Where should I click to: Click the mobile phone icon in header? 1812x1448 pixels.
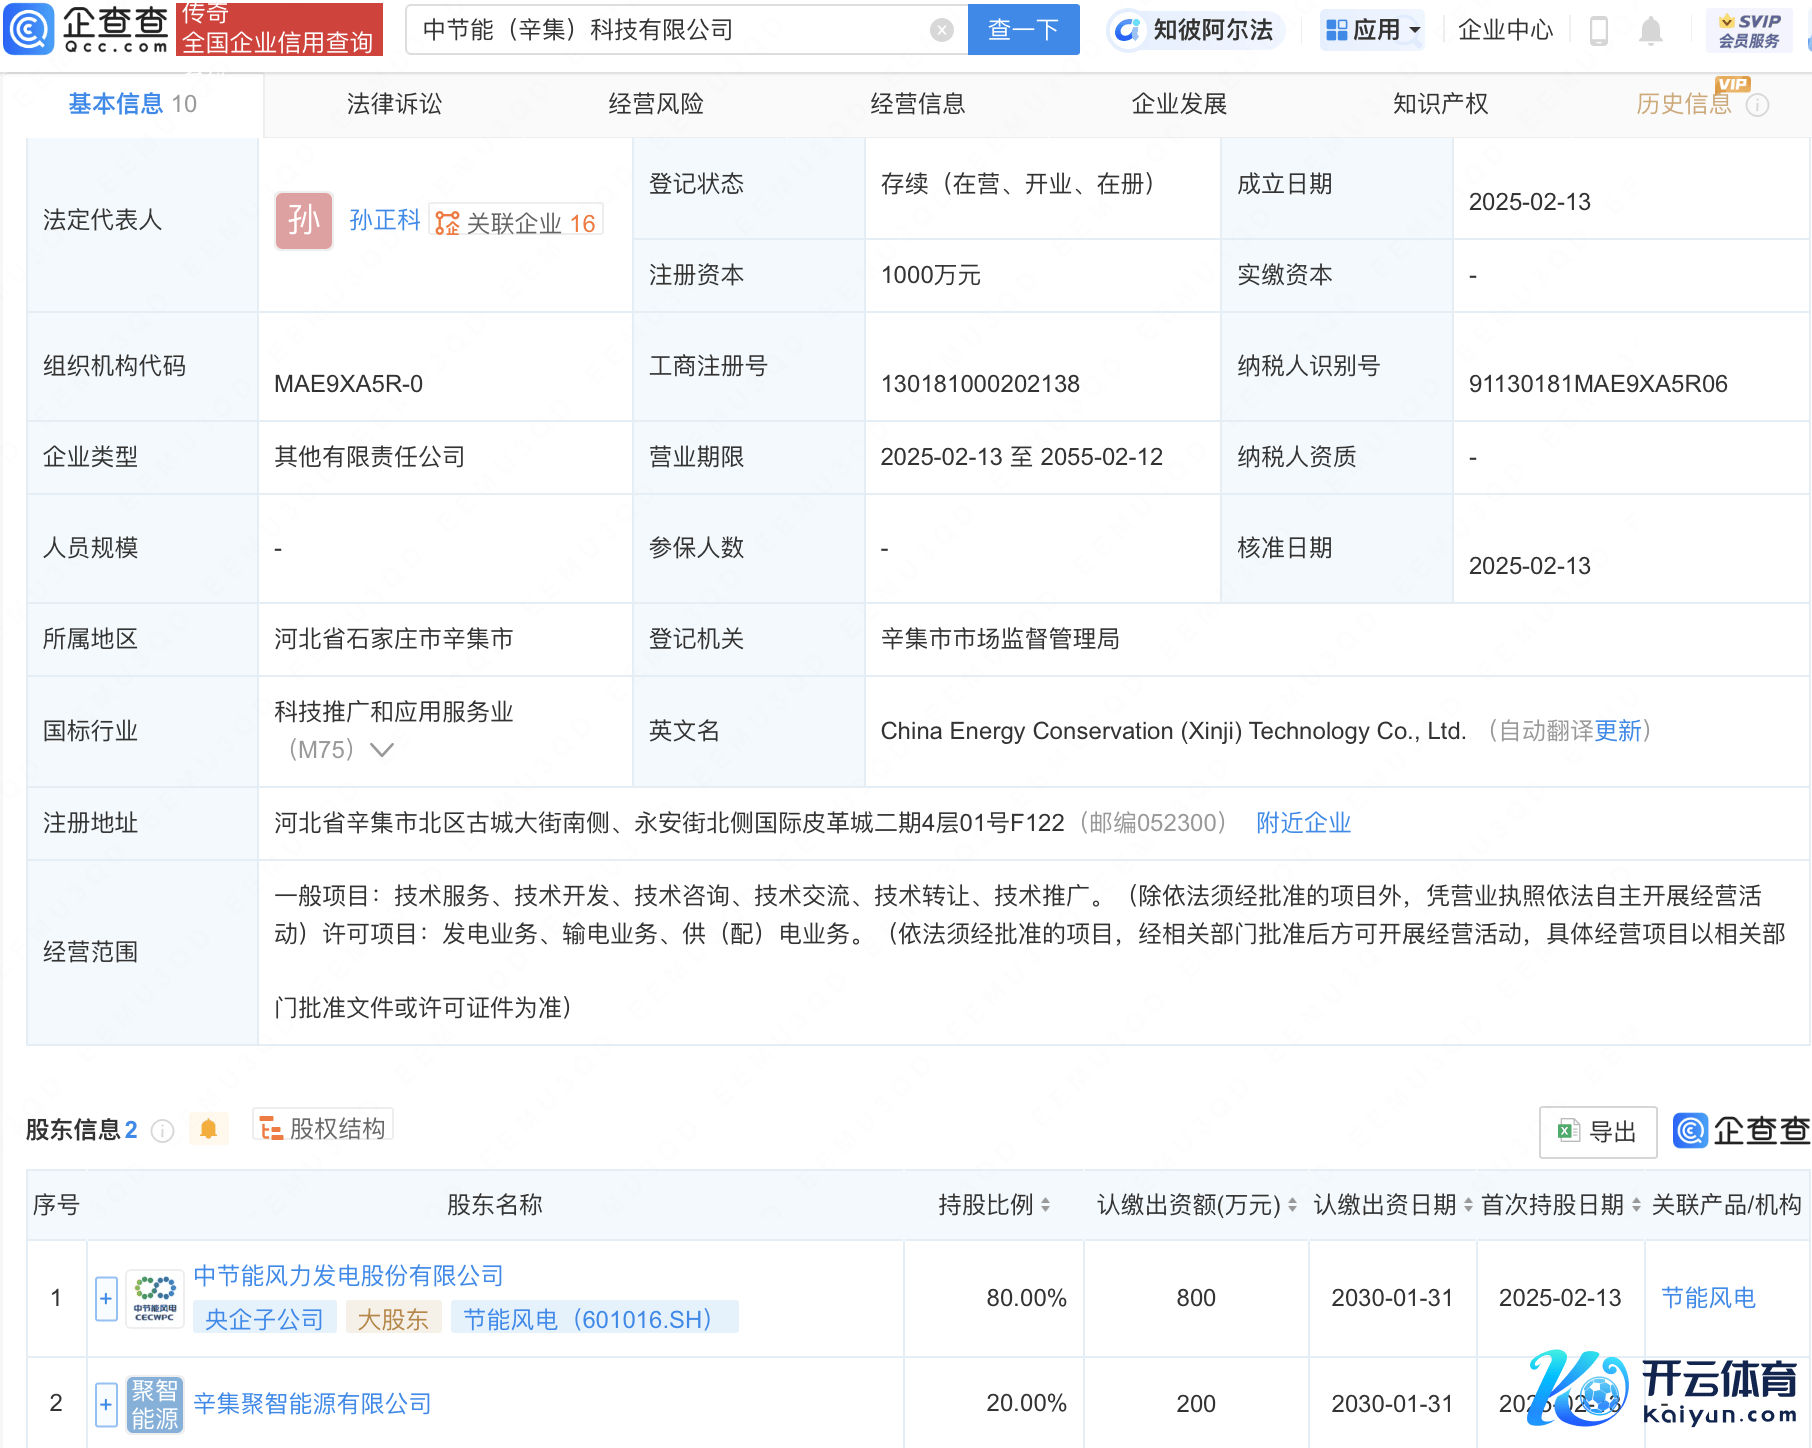click(x=1598, y=31)
